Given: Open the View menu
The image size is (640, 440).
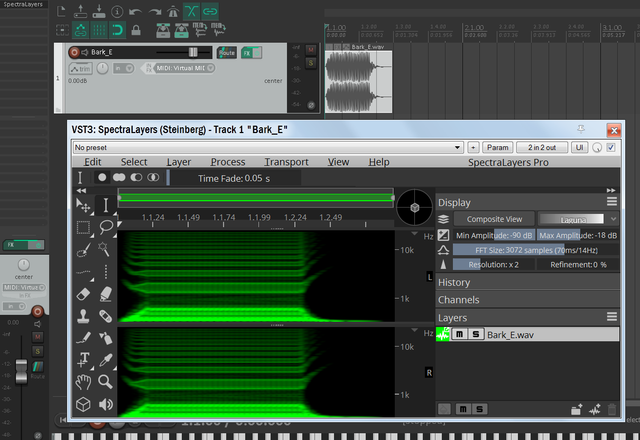Looking at the screenshot, I should (x=338, y=162).
